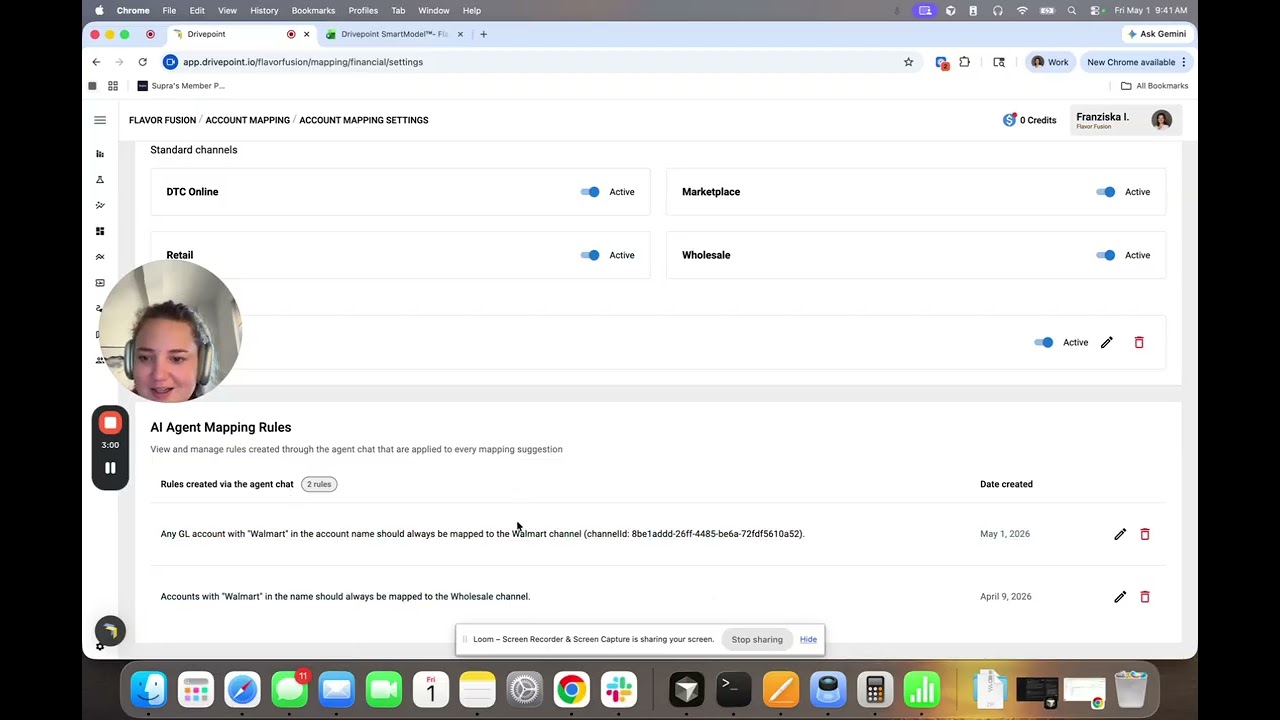Click the 2 rules count badge
The width and height of the screenshot is (1280, 720).
[319, 484]
